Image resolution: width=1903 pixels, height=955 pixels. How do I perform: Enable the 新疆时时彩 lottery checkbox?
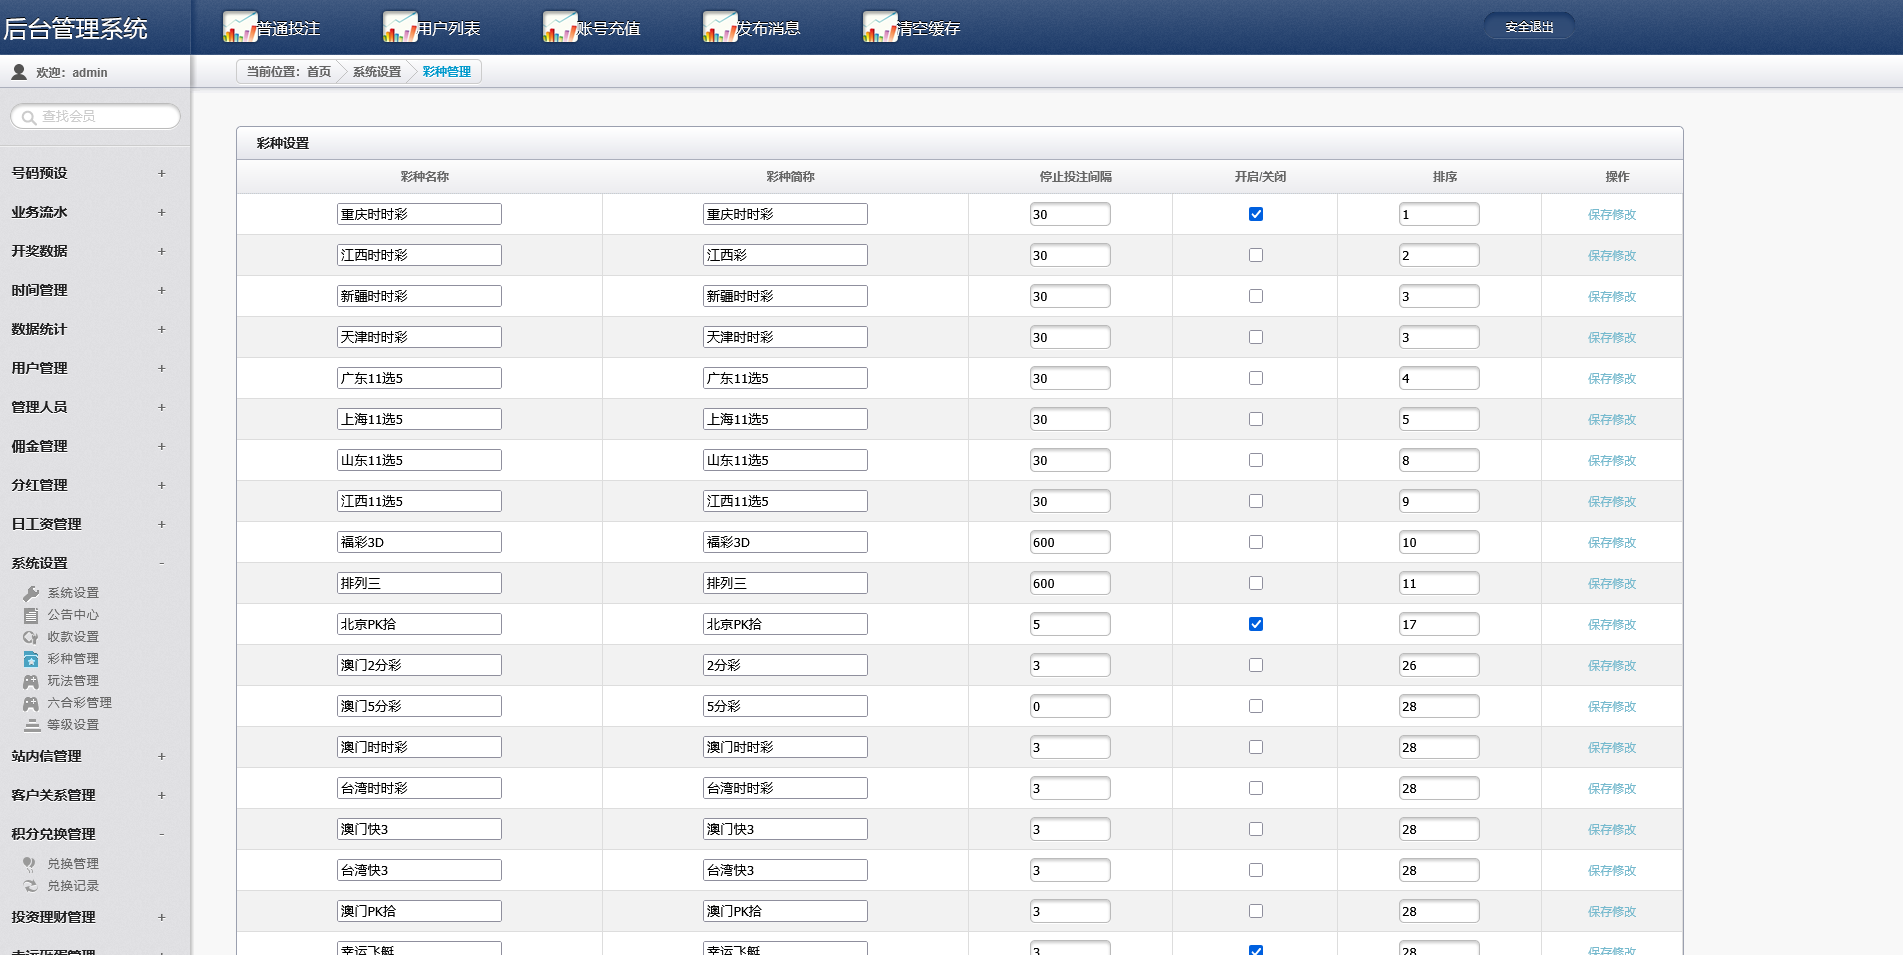click(x=1256, y=296)
